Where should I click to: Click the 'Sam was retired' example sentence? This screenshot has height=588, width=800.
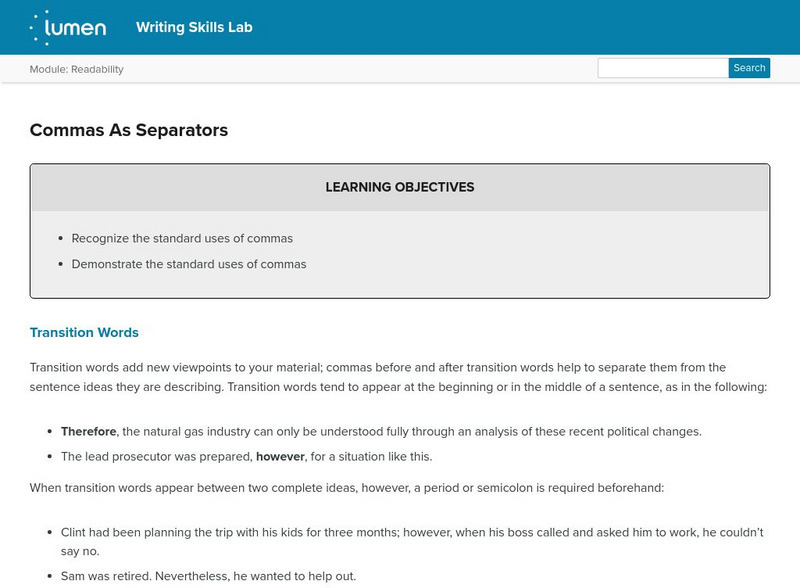[x=208, y=576]
